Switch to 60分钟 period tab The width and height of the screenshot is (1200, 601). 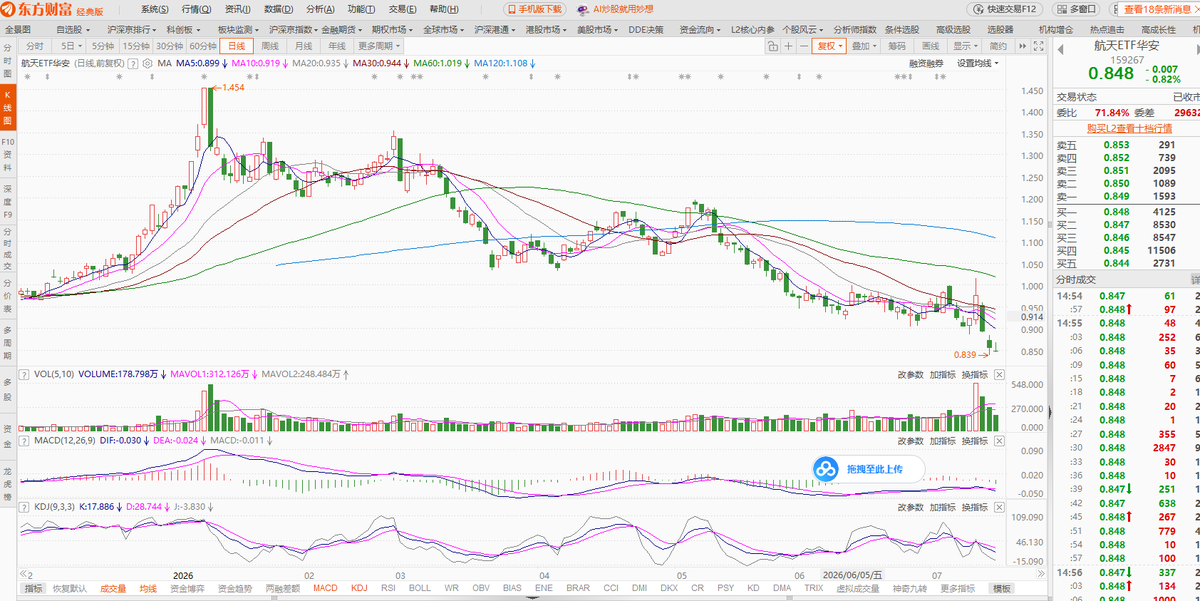tap(203, 46)
